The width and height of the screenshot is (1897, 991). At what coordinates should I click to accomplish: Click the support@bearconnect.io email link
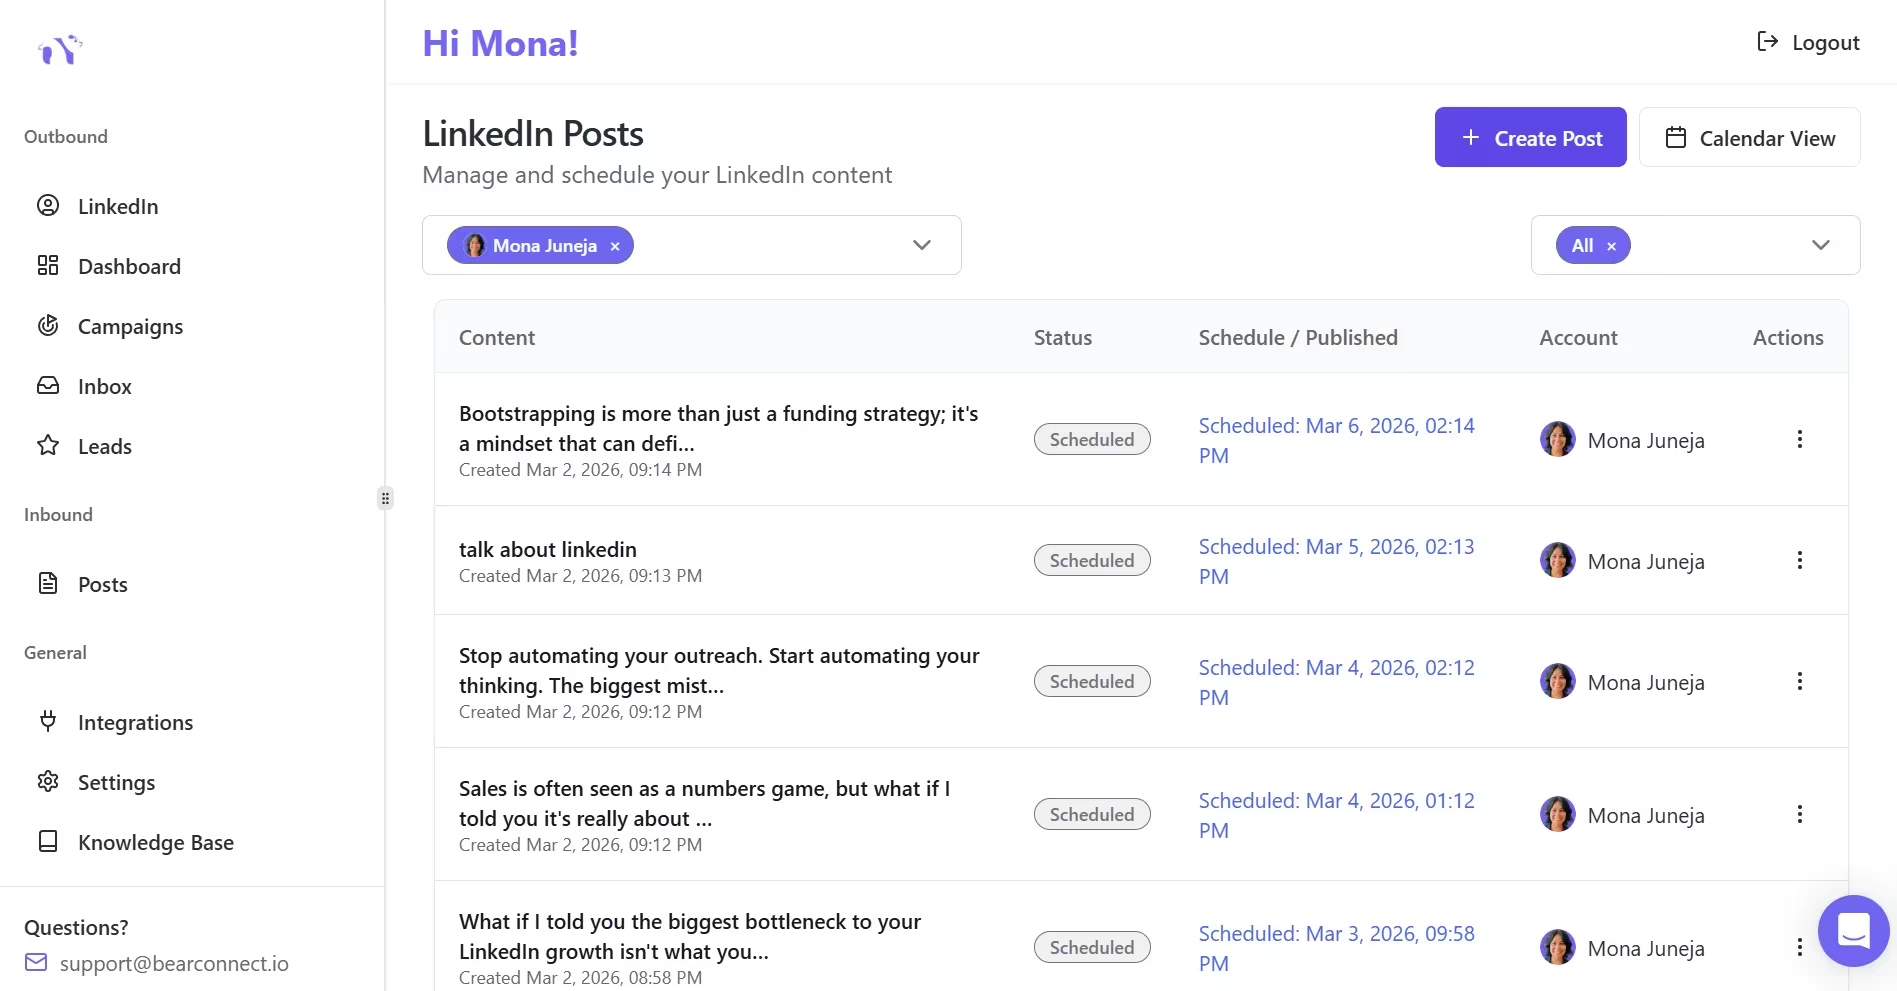pos(174,963)
